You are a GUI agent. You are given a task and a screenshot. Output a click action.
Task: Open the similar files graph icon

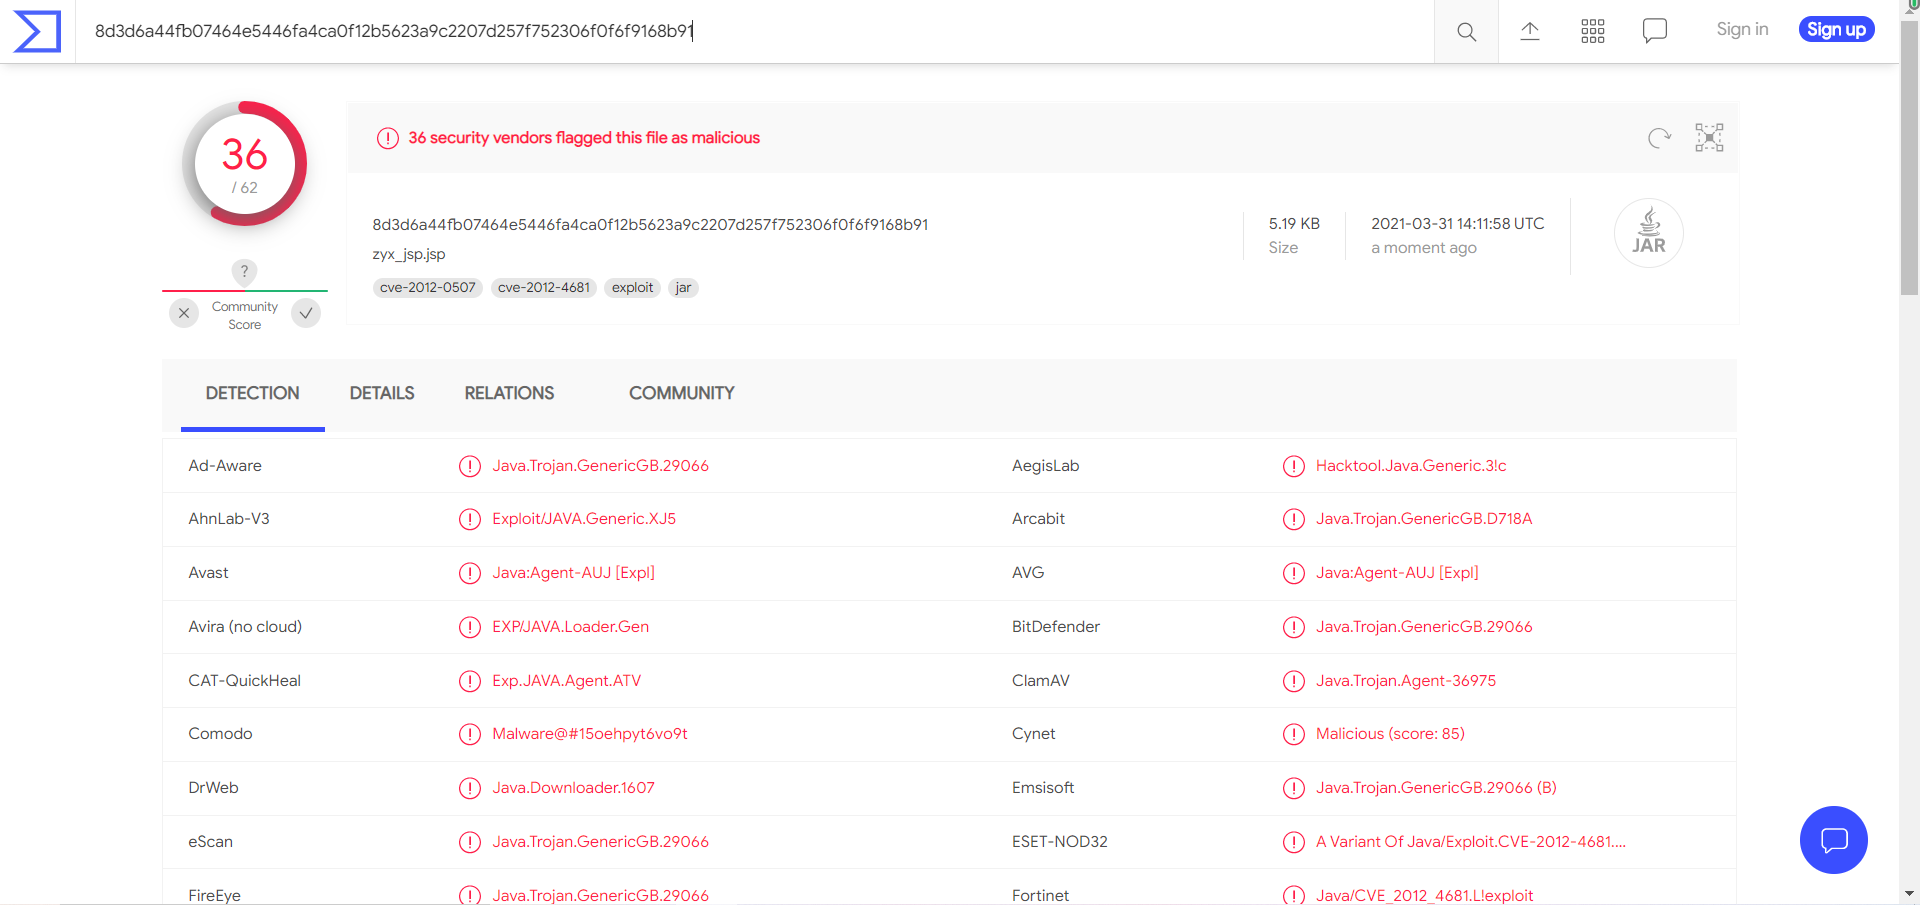pyautogui.click(x=1709, y=138)
